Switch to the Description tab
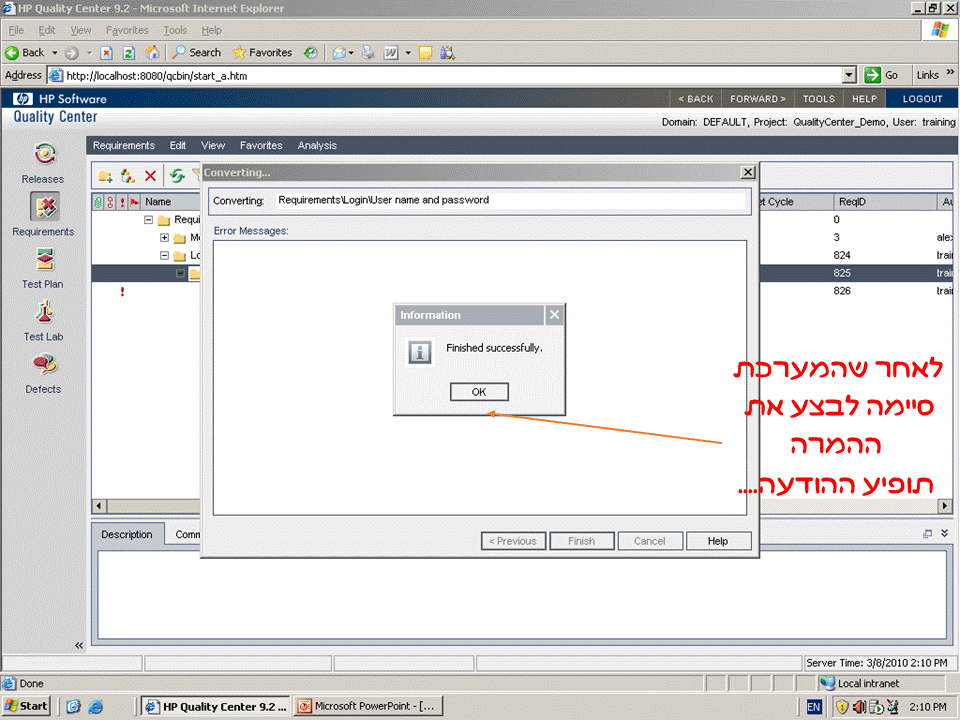Viewport: 960px width, 720px height. (127, 534)
